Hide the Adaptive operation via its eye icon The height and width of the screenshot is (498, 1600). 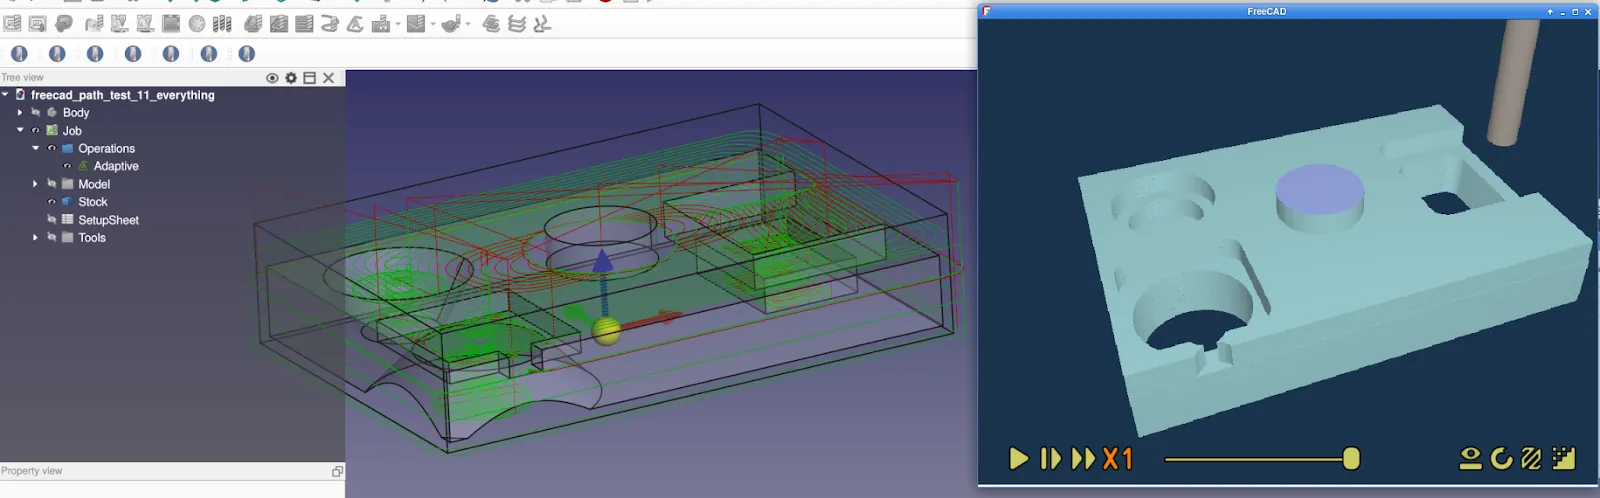pos(67,166)
